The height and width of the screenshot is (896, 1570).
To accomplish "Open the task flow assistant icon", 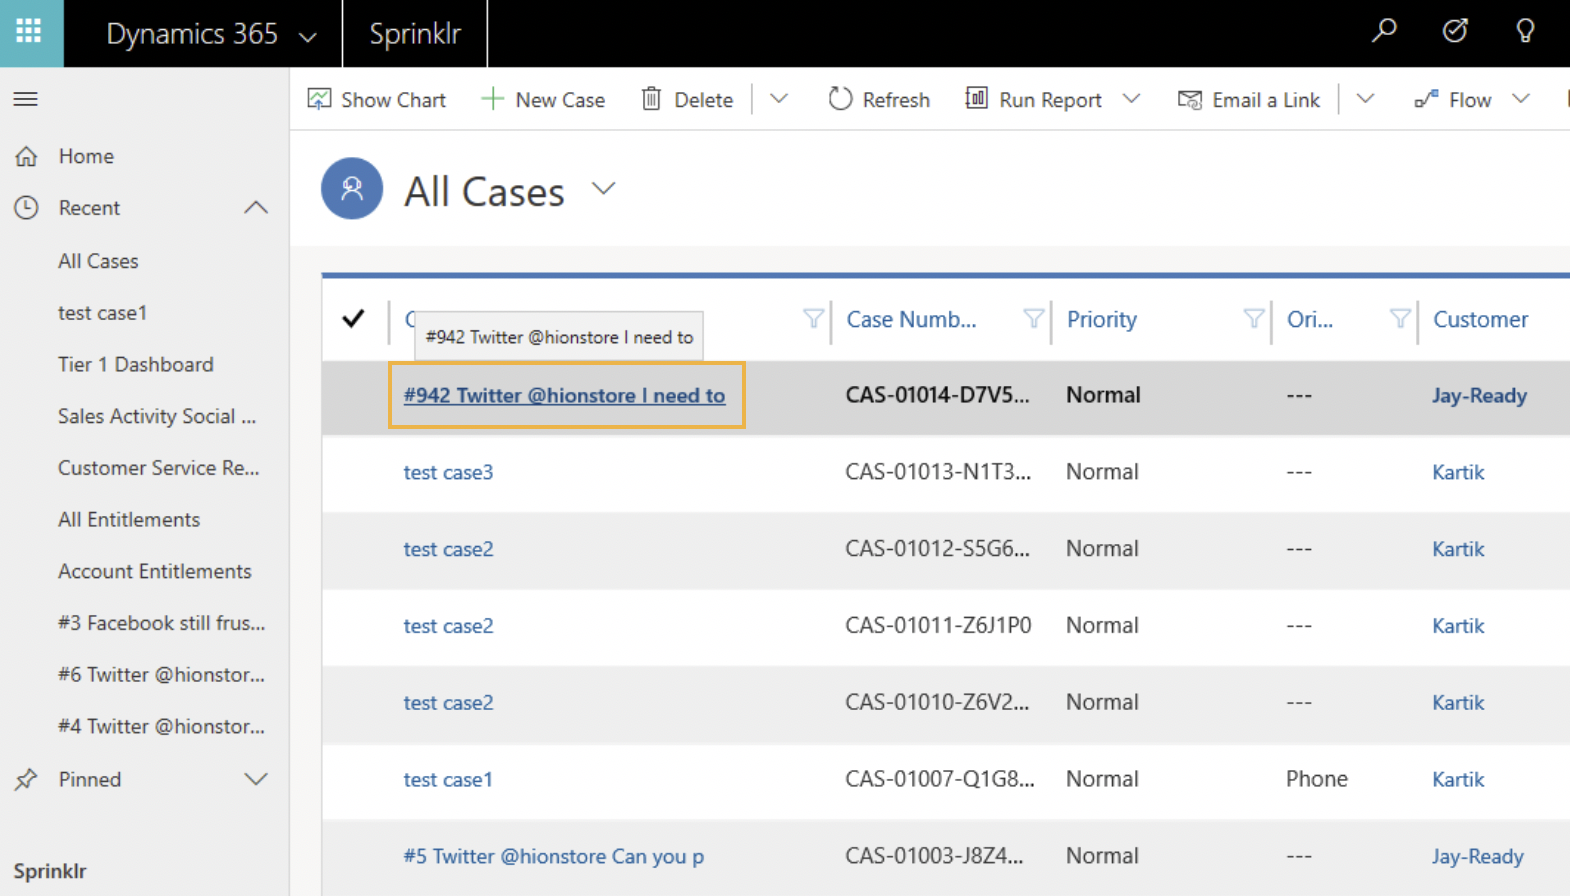I will (x=1455, y=31).
